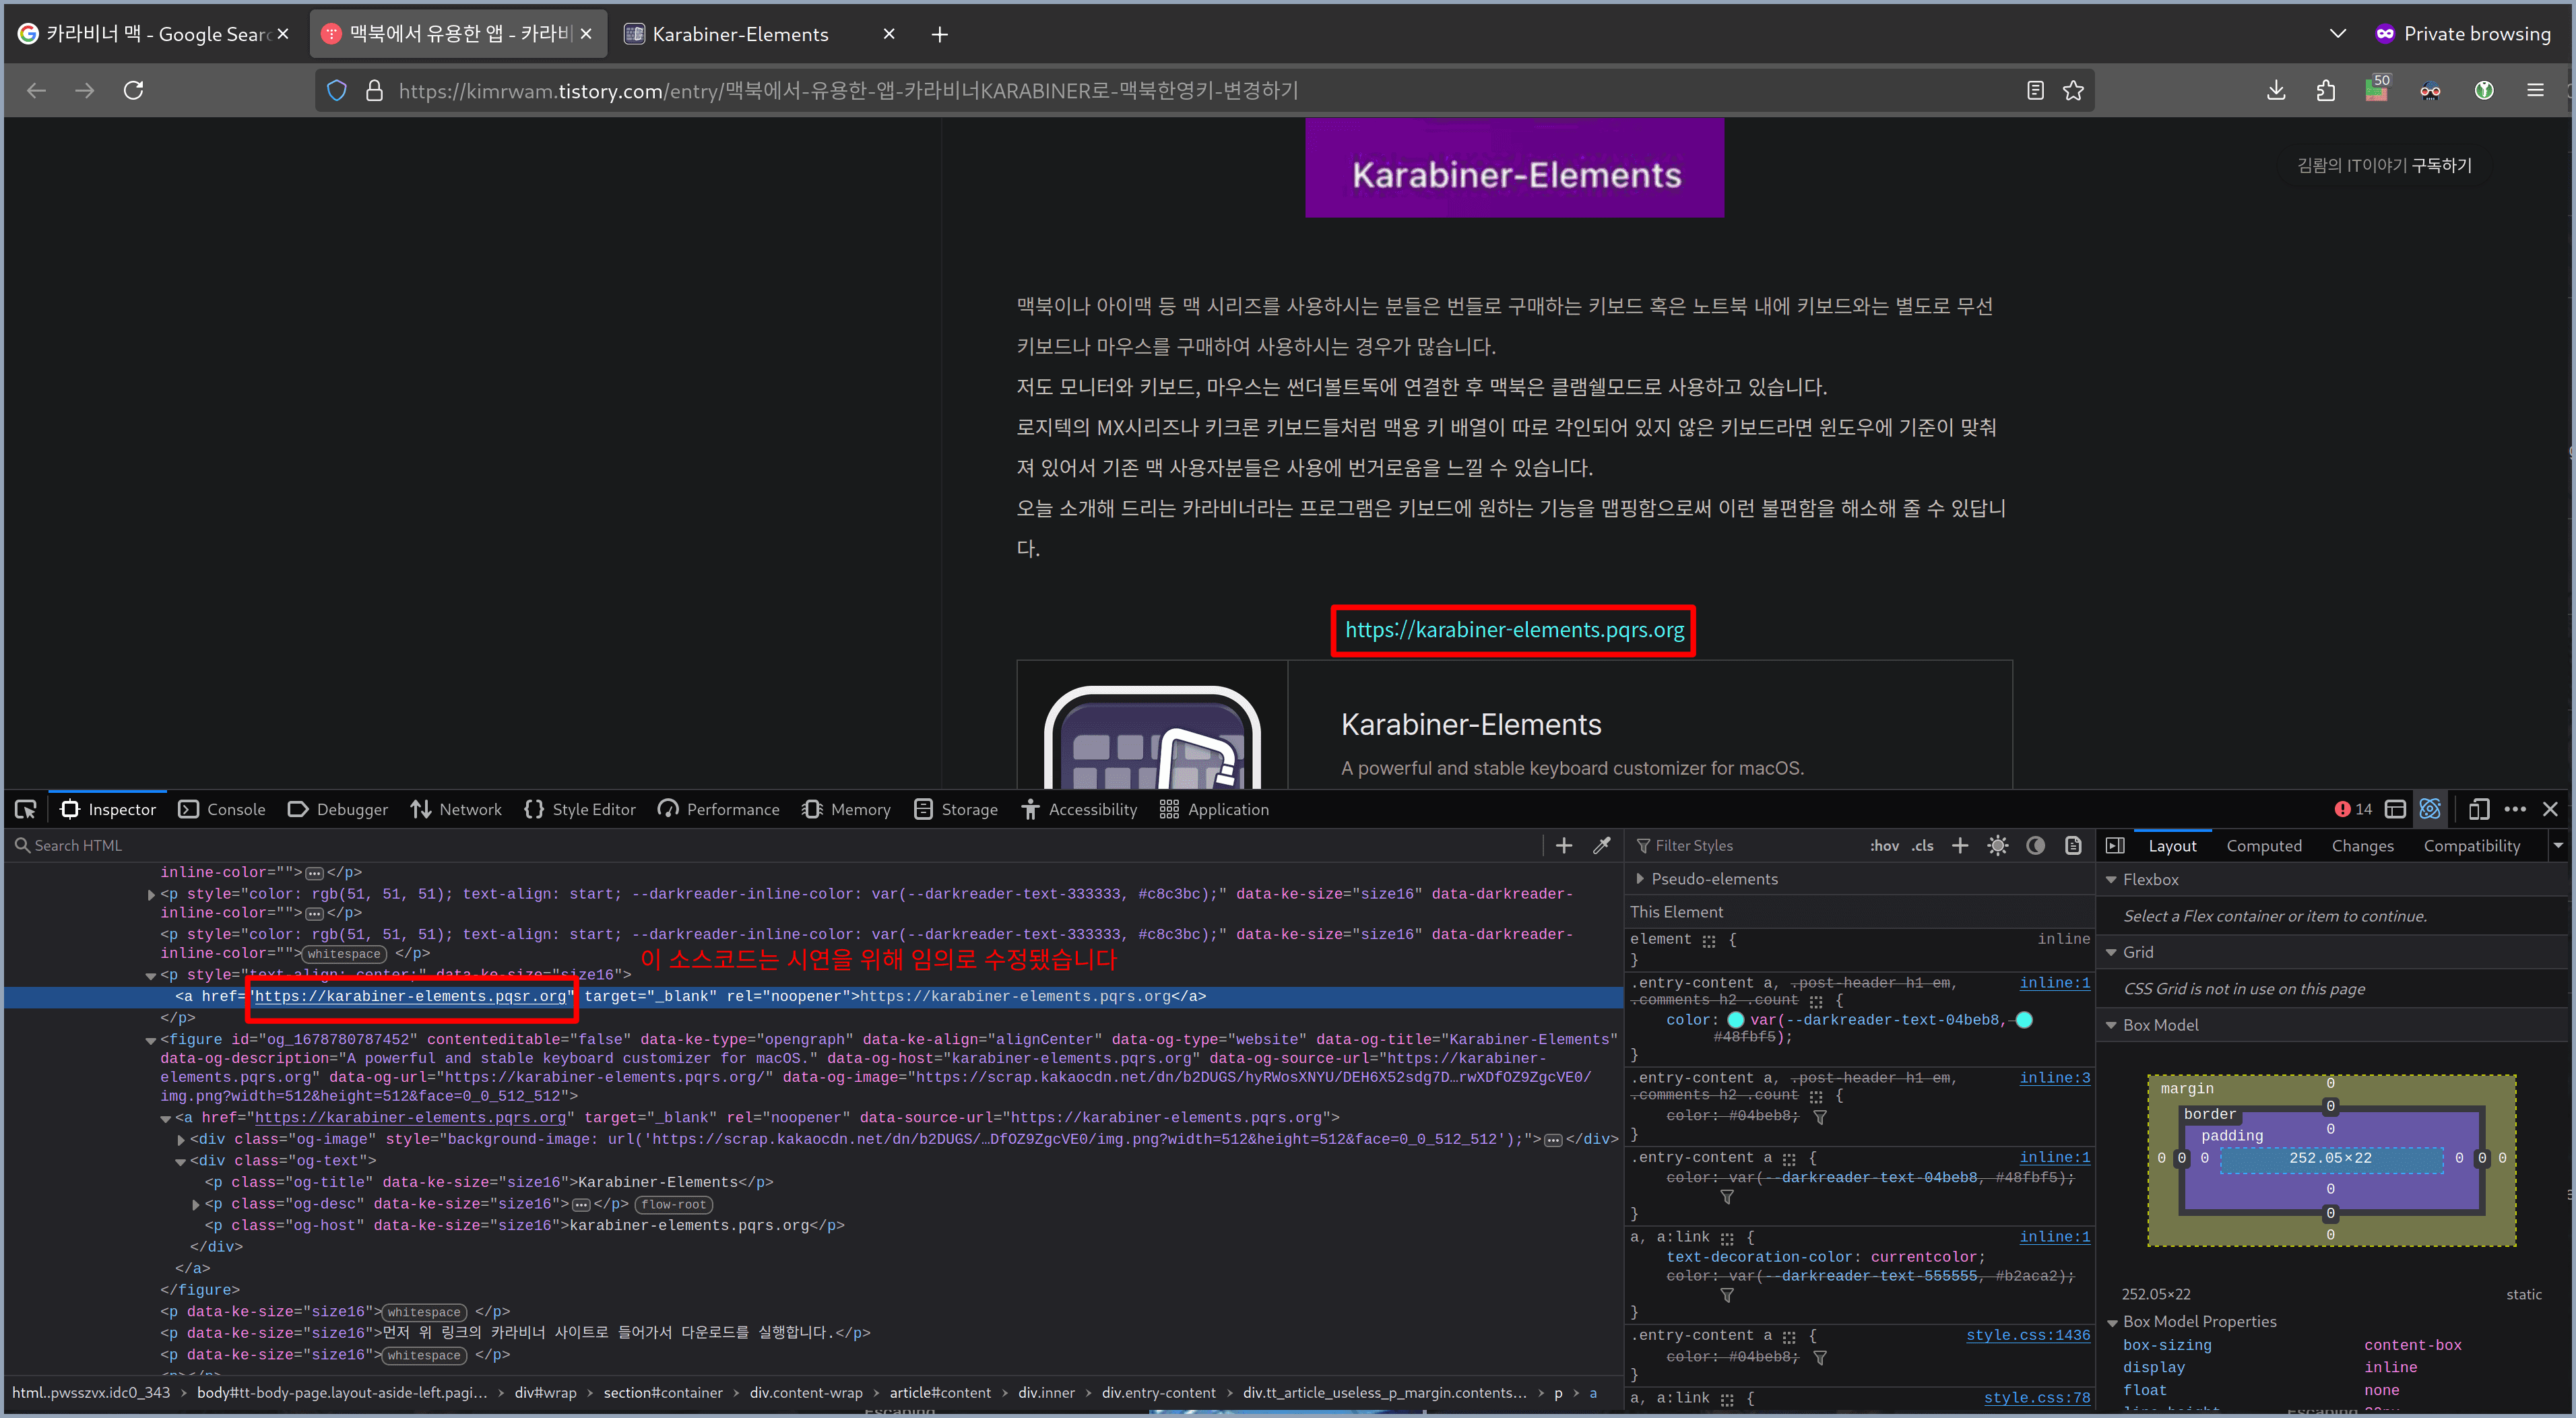Click first cyan color swatch in color rule
2576x1418 pixels.
(x=1736, y=1020)
